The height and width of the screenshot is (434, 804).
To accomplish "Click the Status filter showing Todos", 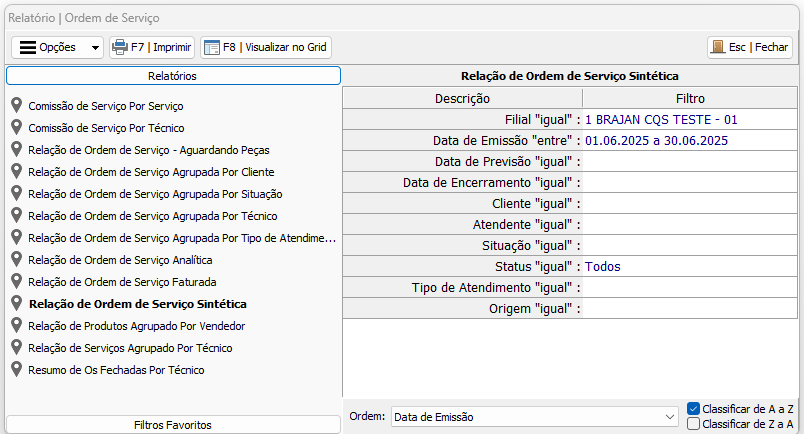I will click(x=688, y=267).
